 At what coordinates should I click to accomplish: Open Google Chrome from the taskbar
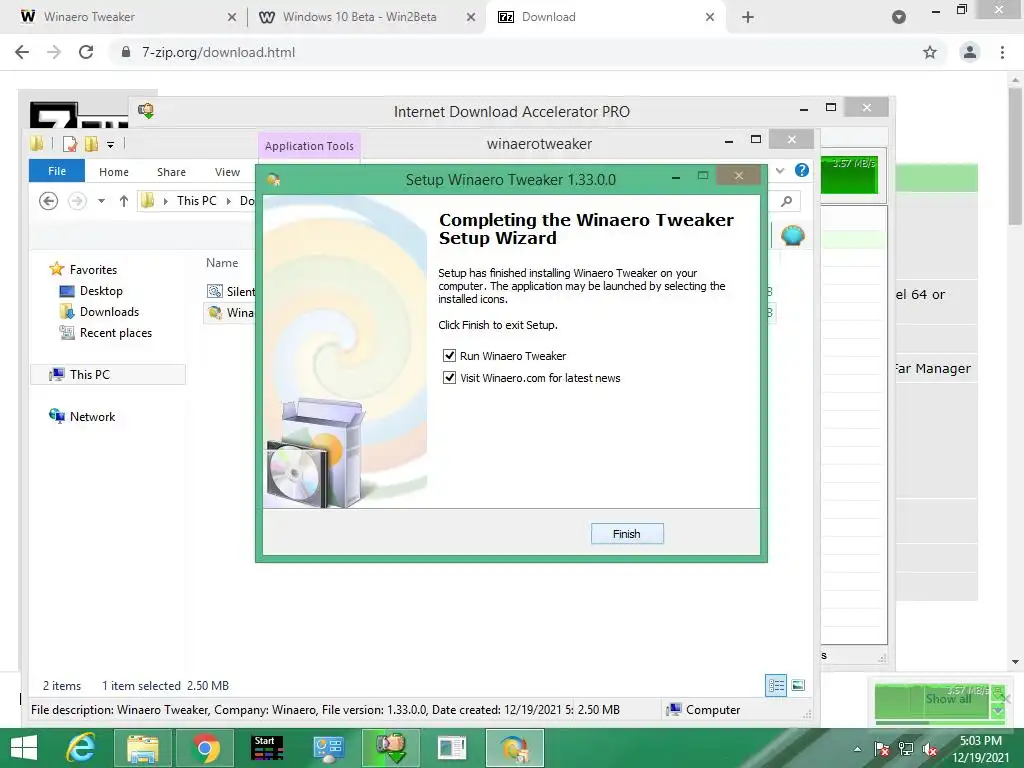pos(205,748)
